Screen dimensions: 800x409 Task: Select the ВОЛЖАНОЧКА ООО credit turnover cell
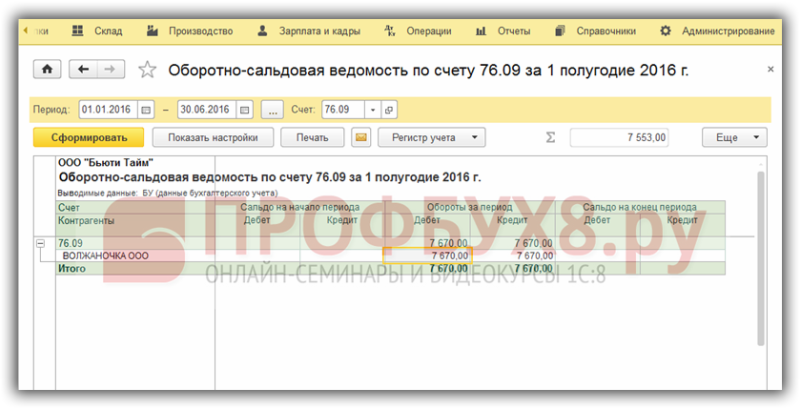tap(514, 255)
